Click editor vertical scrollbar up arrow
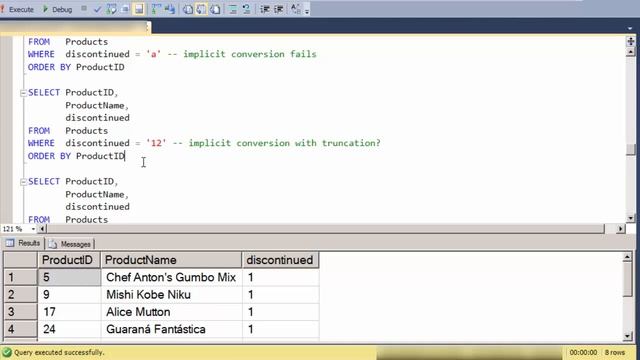This screenshot has width=640, height=360. pos(631,52)
